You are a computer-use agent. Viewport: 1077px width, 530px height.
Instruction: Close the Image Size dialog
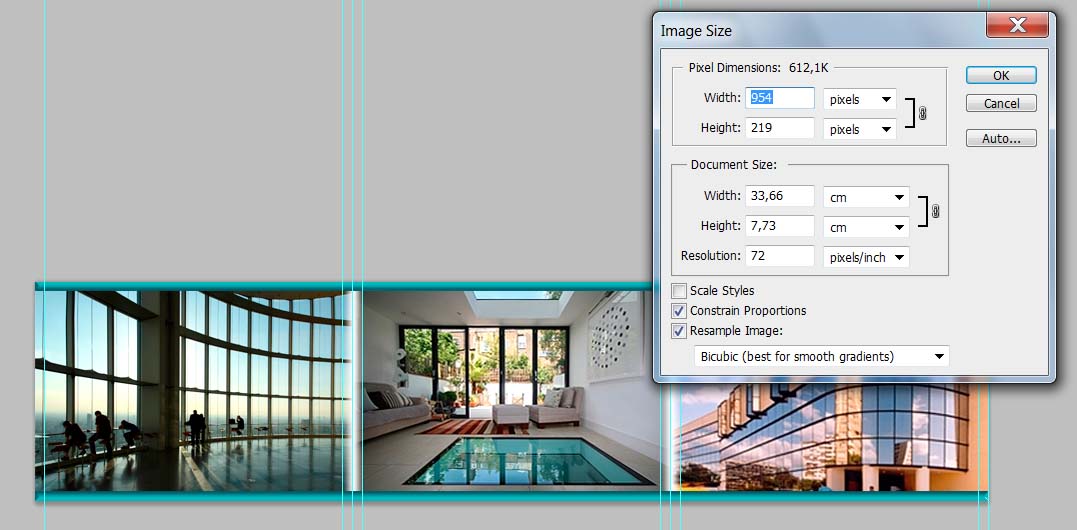(x=1017, y=26)
